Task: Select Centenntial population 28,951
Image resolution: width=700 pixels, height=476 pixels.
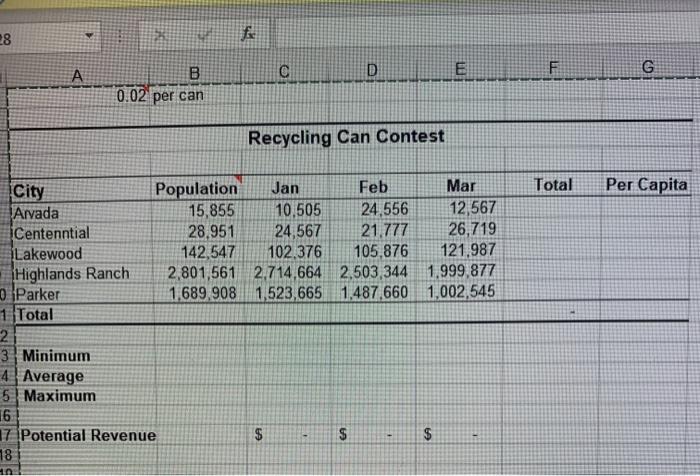Action: pos(198,231)
